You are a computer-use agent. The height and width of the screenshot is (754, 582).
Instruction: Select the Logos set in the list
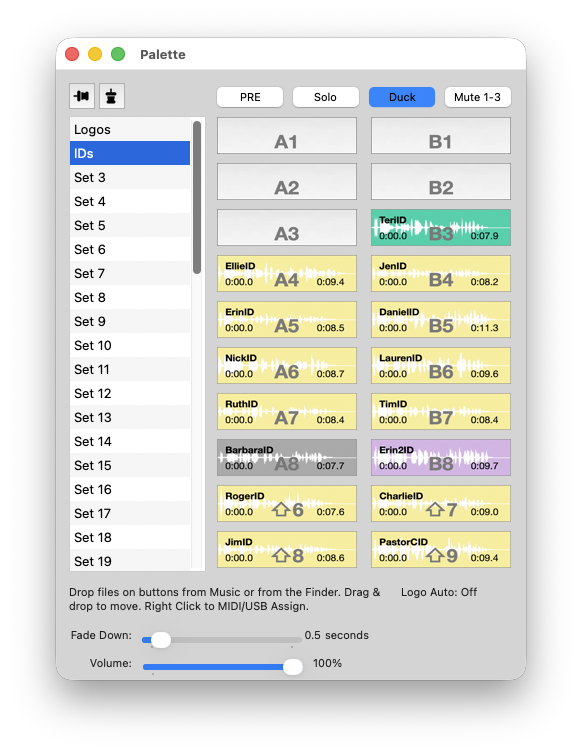coord(130,129)
